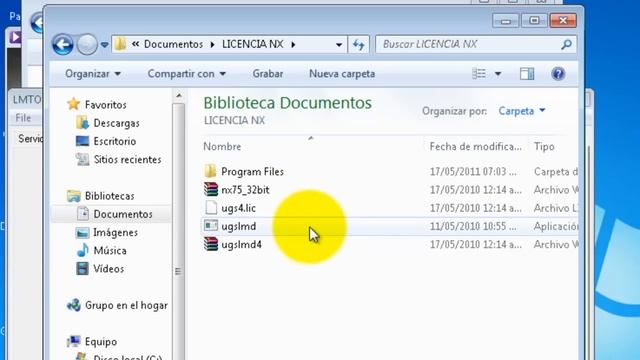Select Grupo en el hogar
This screenshot has height=360, width=640.
point(126,305)
